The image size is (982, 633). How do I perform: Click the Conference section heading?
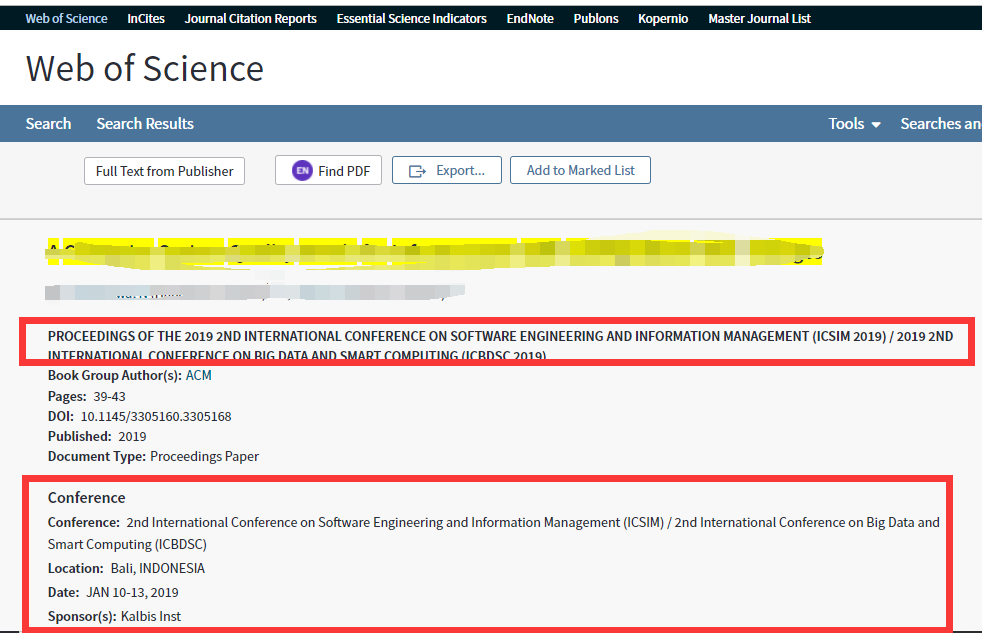coord(86,498)
